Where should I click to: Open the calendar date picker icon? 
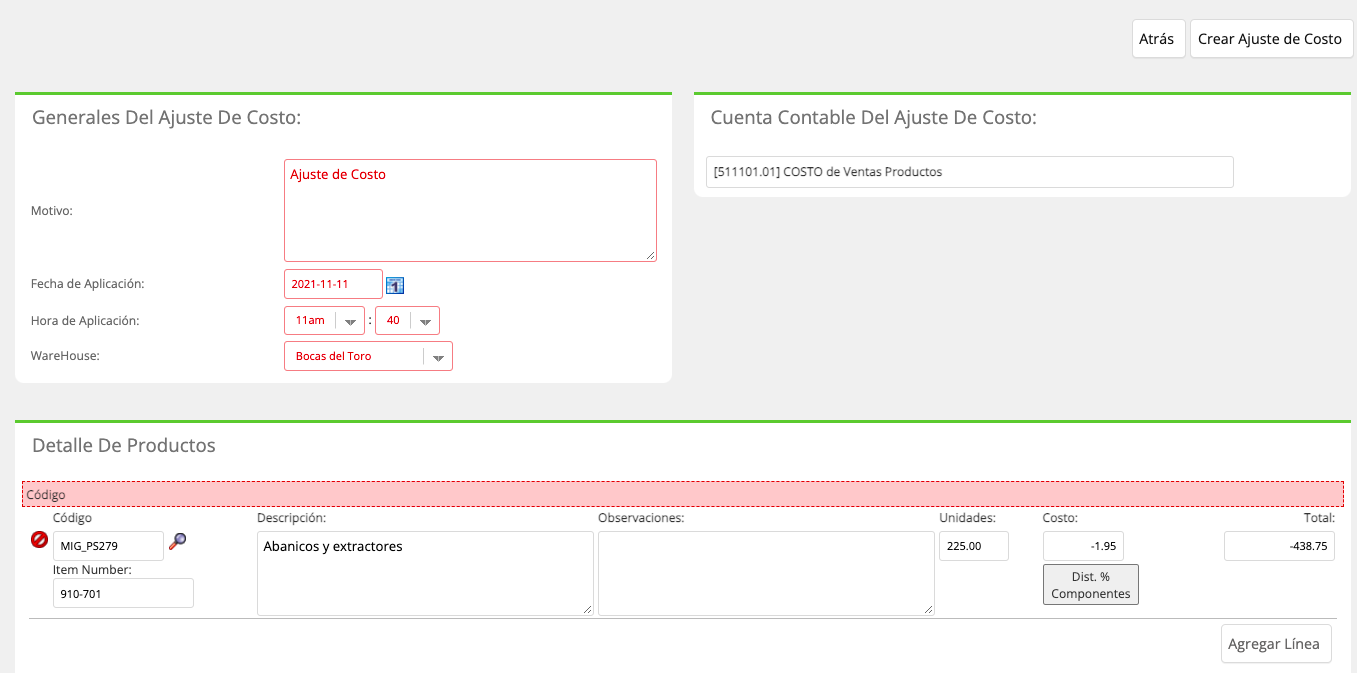tap(395, 285)
